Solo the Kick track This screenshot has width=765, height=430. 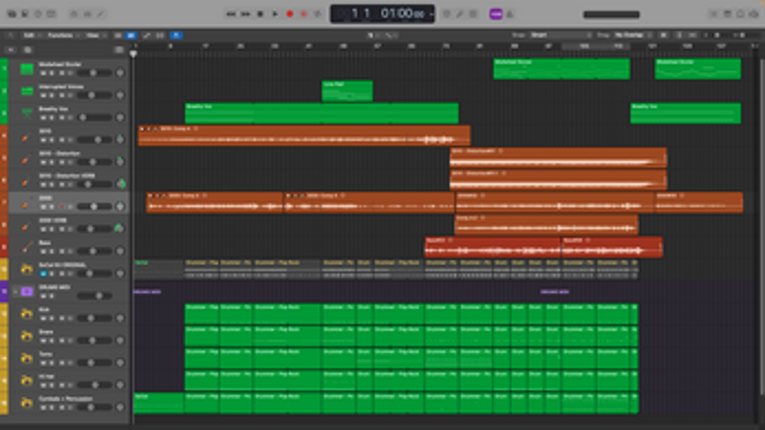pos(52,319)
